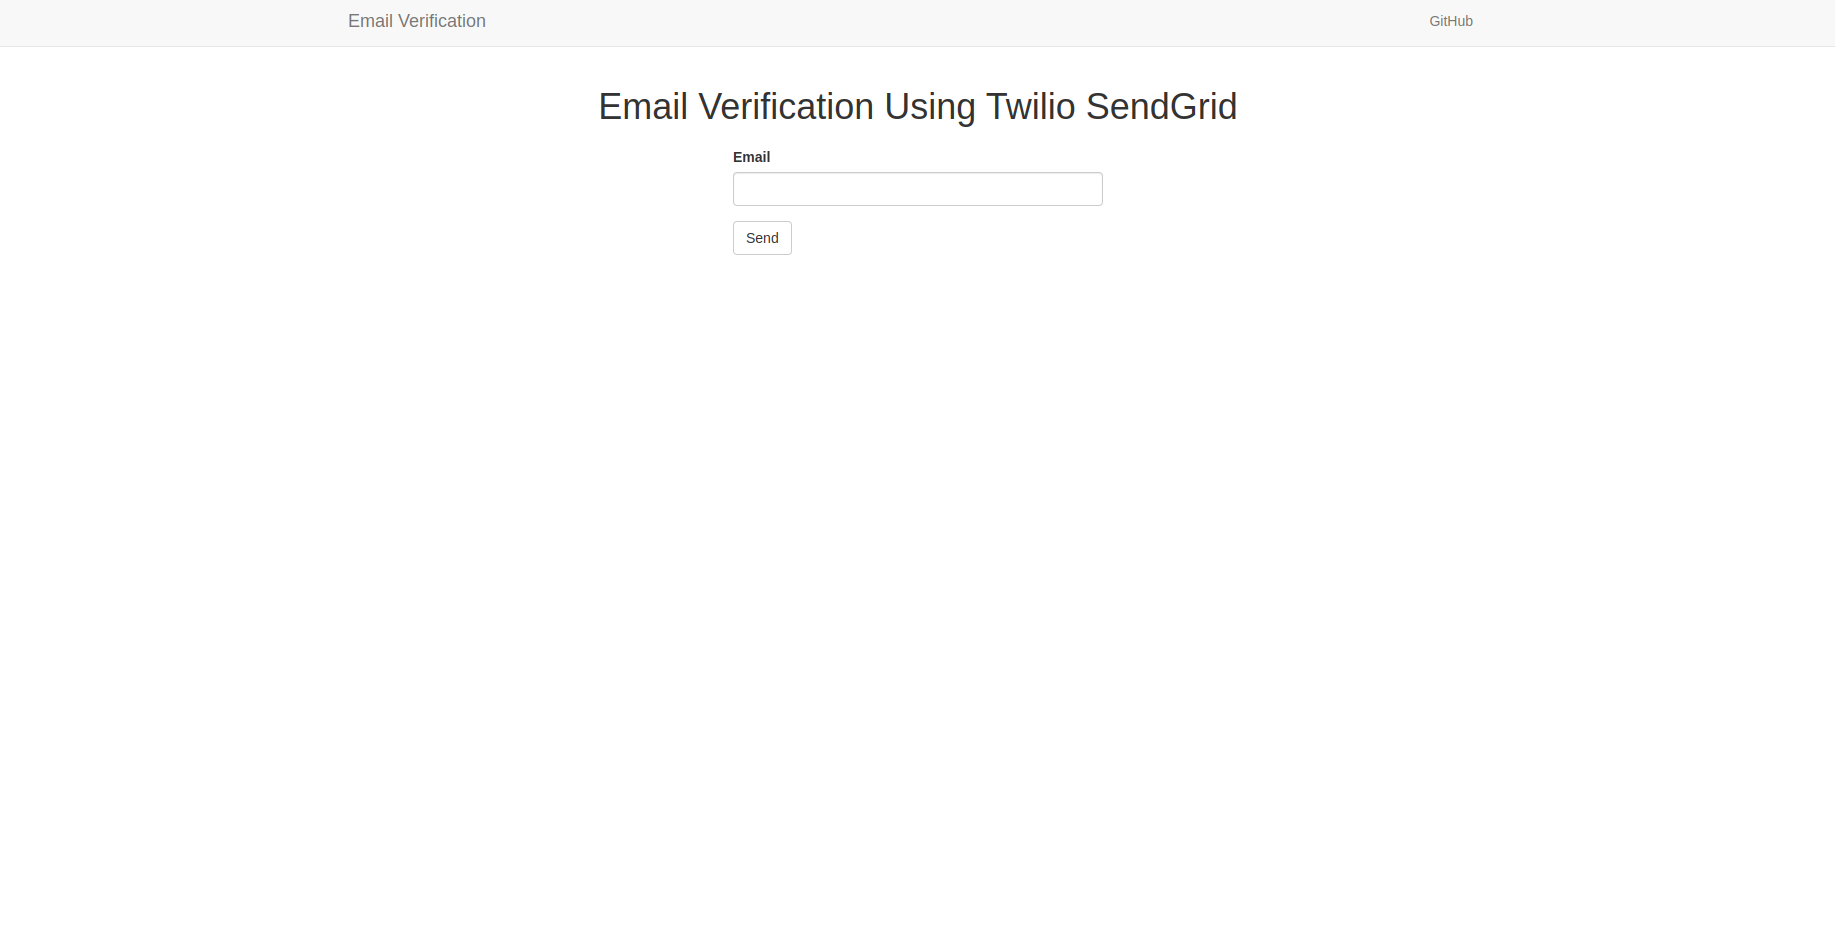Click the word Twilio in the heading
Viewport: 1835px width, 932px height.
pyautogui.click(x=1030, y=107)
